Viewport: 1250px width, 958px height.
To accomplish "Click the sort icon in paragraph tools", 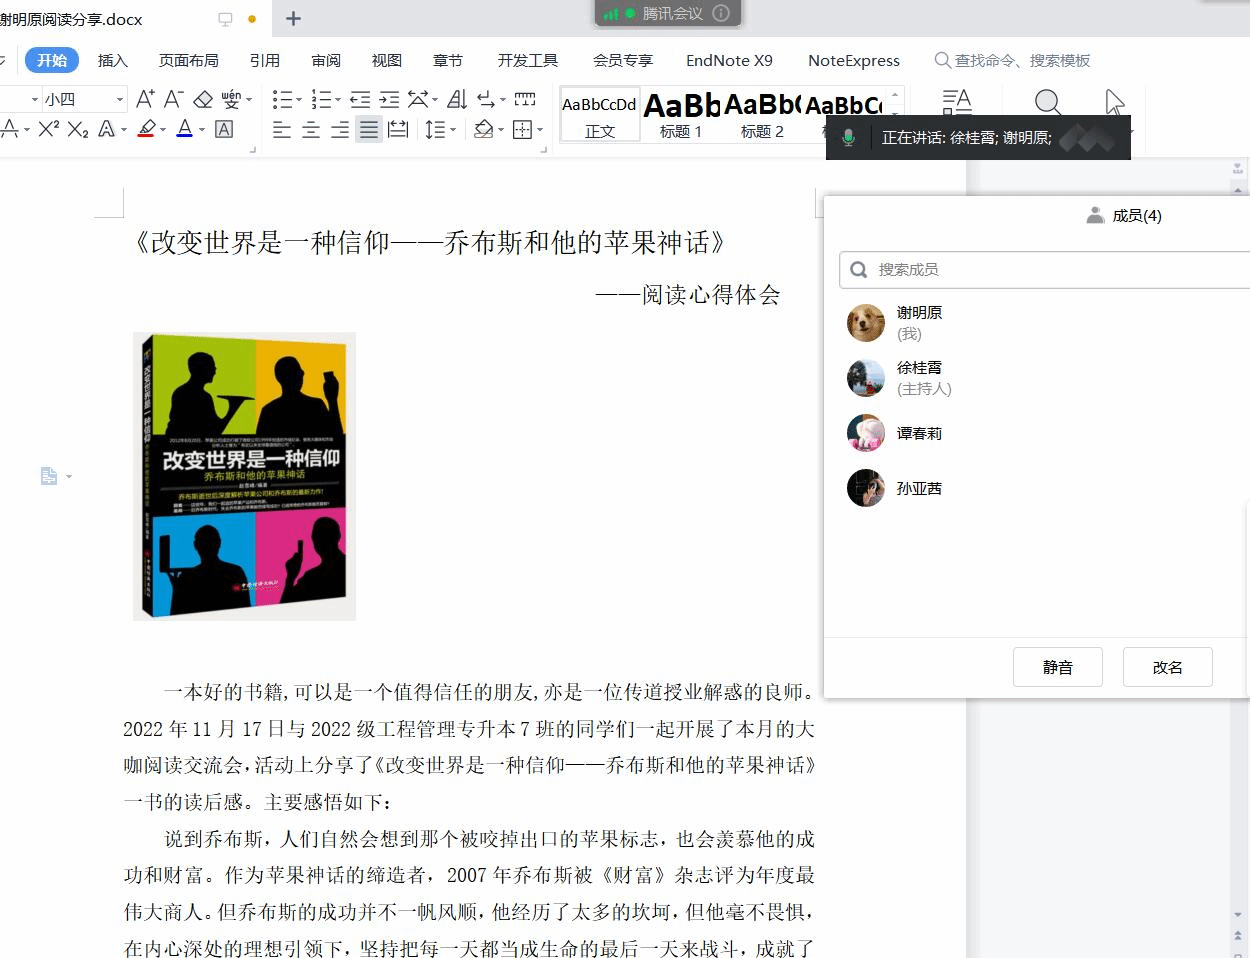I will [x=457, y=99].
